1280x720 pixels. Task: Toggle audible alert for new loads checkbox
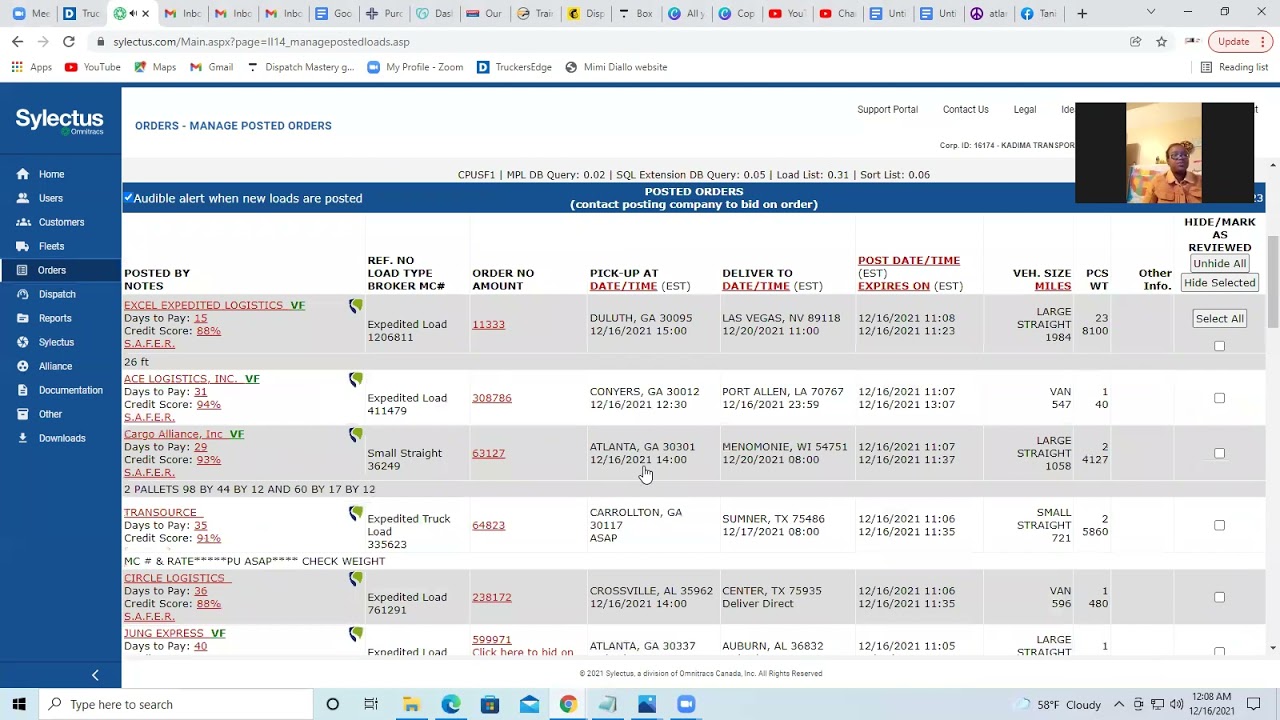128,198
